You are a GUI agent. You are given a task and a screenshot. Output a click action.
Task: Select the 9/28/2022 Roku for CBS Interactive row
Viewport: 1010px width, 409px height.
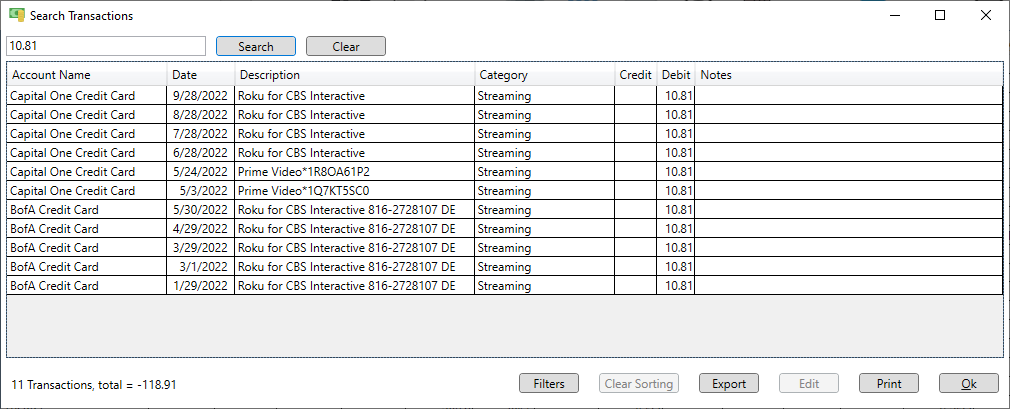coord(504,96)
